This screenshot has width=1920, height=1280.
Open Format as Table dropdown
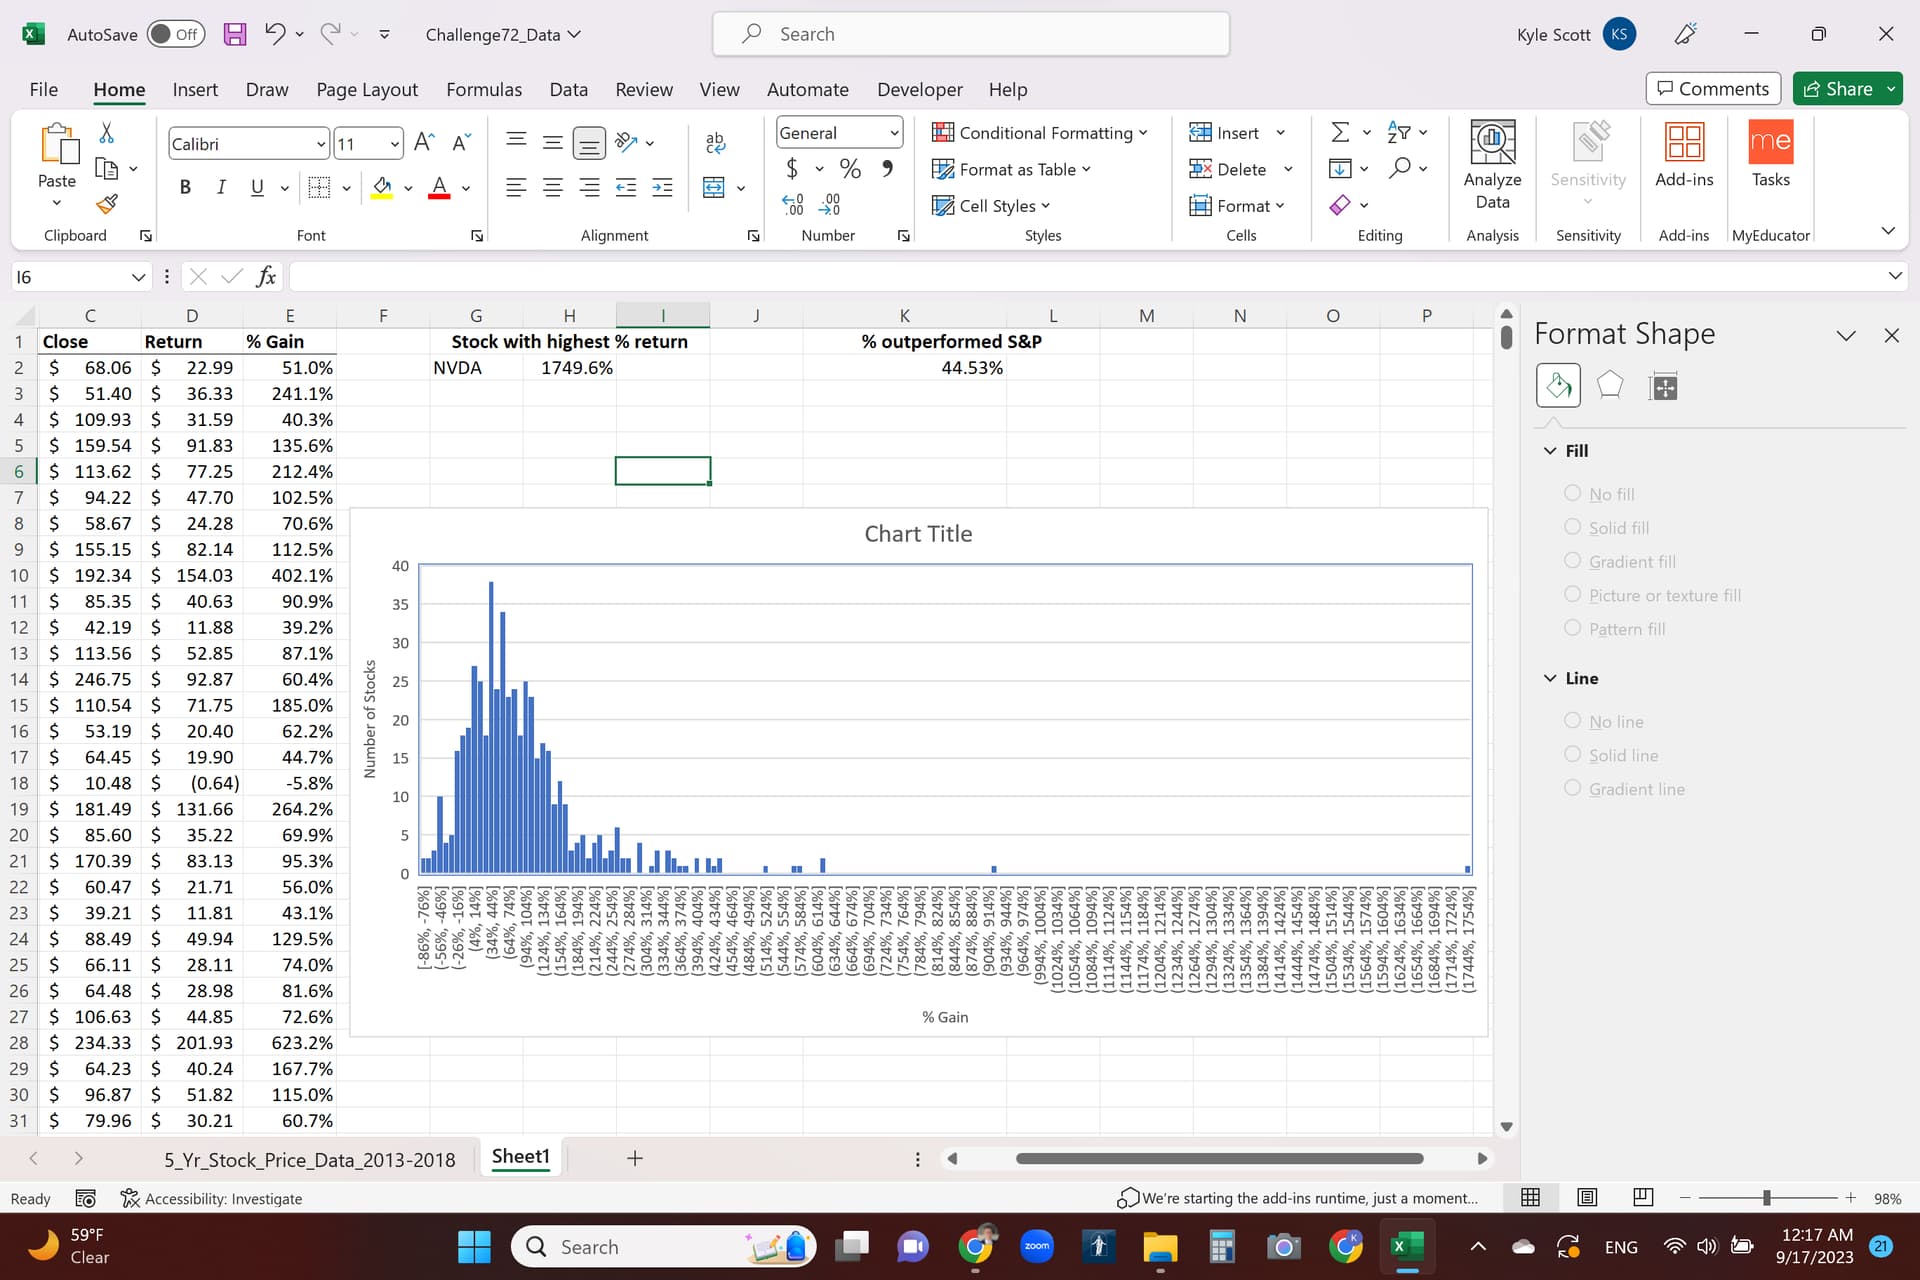1011,169
